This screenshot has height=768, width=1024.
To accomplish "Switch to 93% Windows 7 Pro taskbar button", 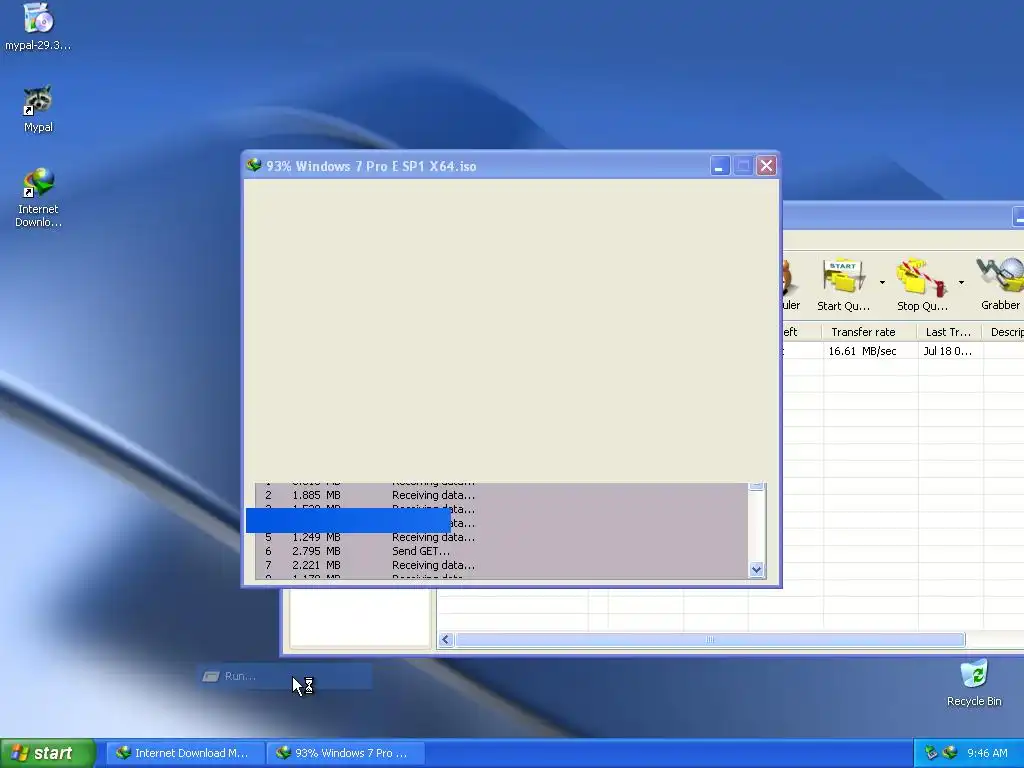I will click(347, 753).
